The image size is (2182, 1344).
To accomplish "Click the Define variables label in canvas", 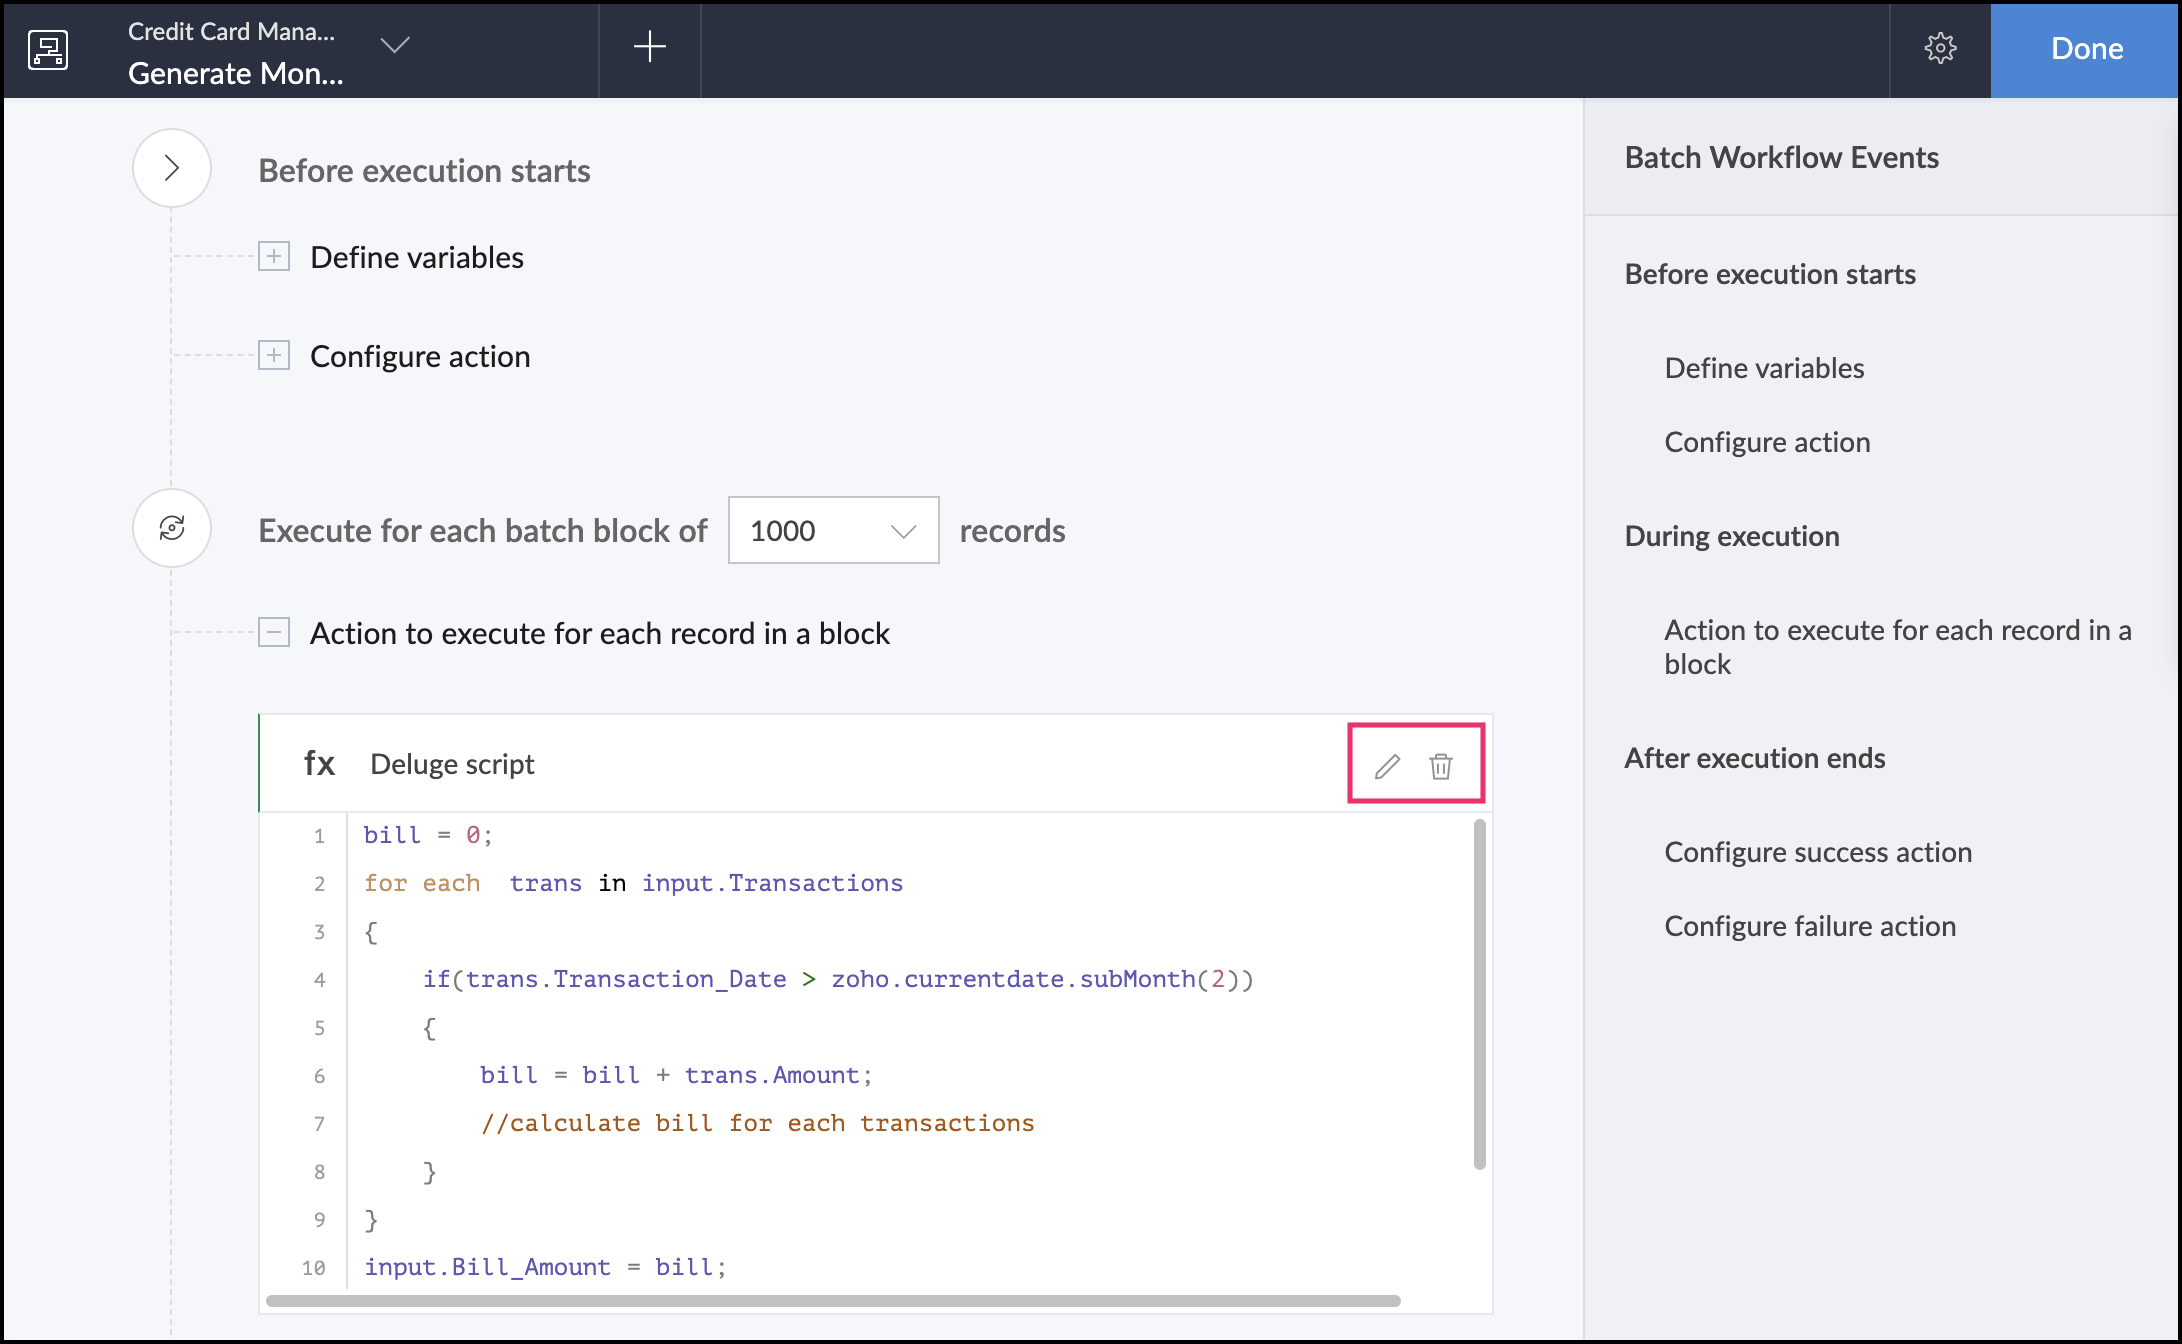I will [417, 257].
